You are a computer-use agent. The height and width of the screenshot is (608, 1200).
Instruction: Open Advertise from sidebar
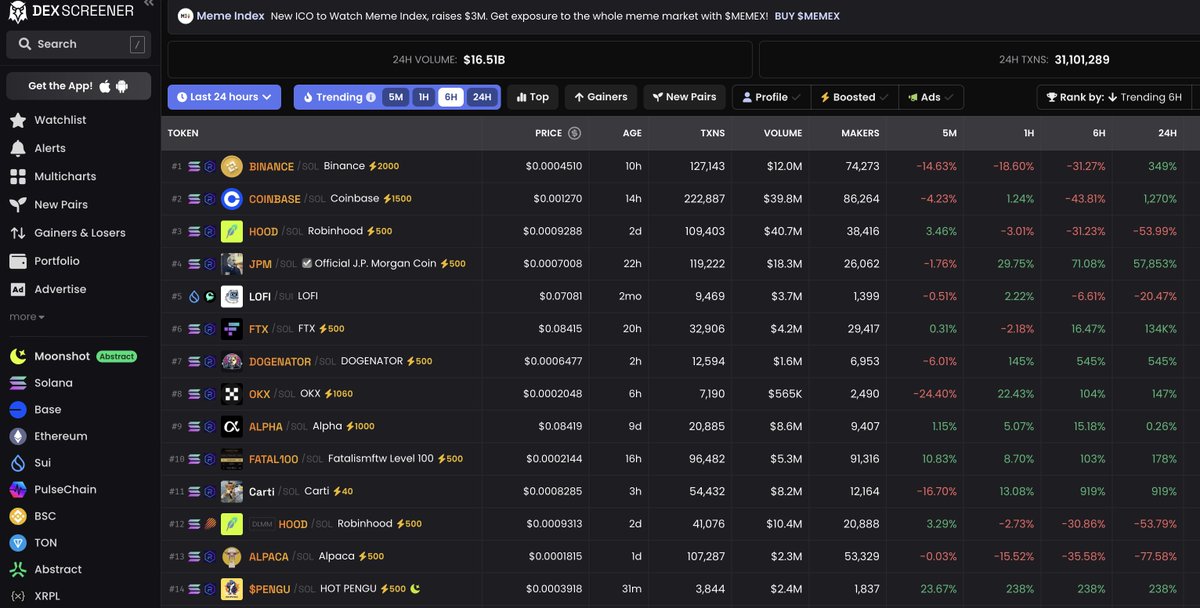pos(60,289)
